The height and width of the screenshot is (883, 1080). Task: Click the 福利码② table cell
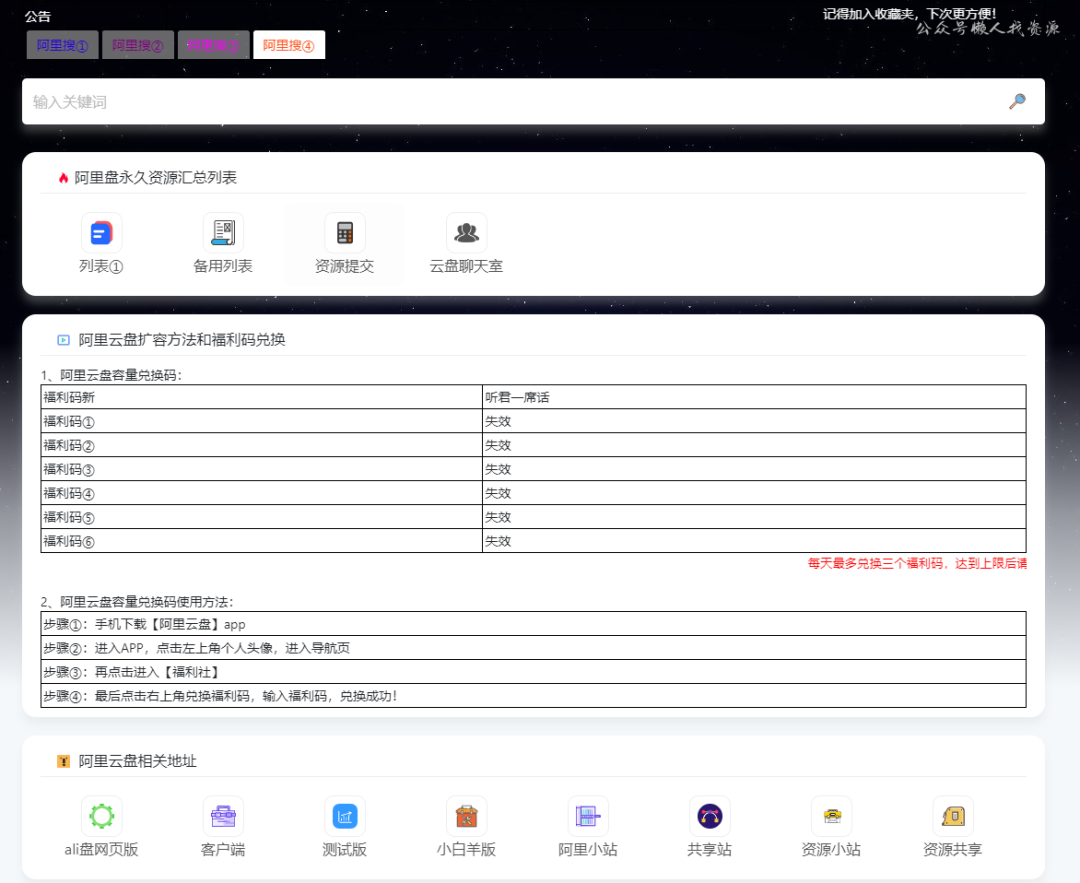pos(262,445)
